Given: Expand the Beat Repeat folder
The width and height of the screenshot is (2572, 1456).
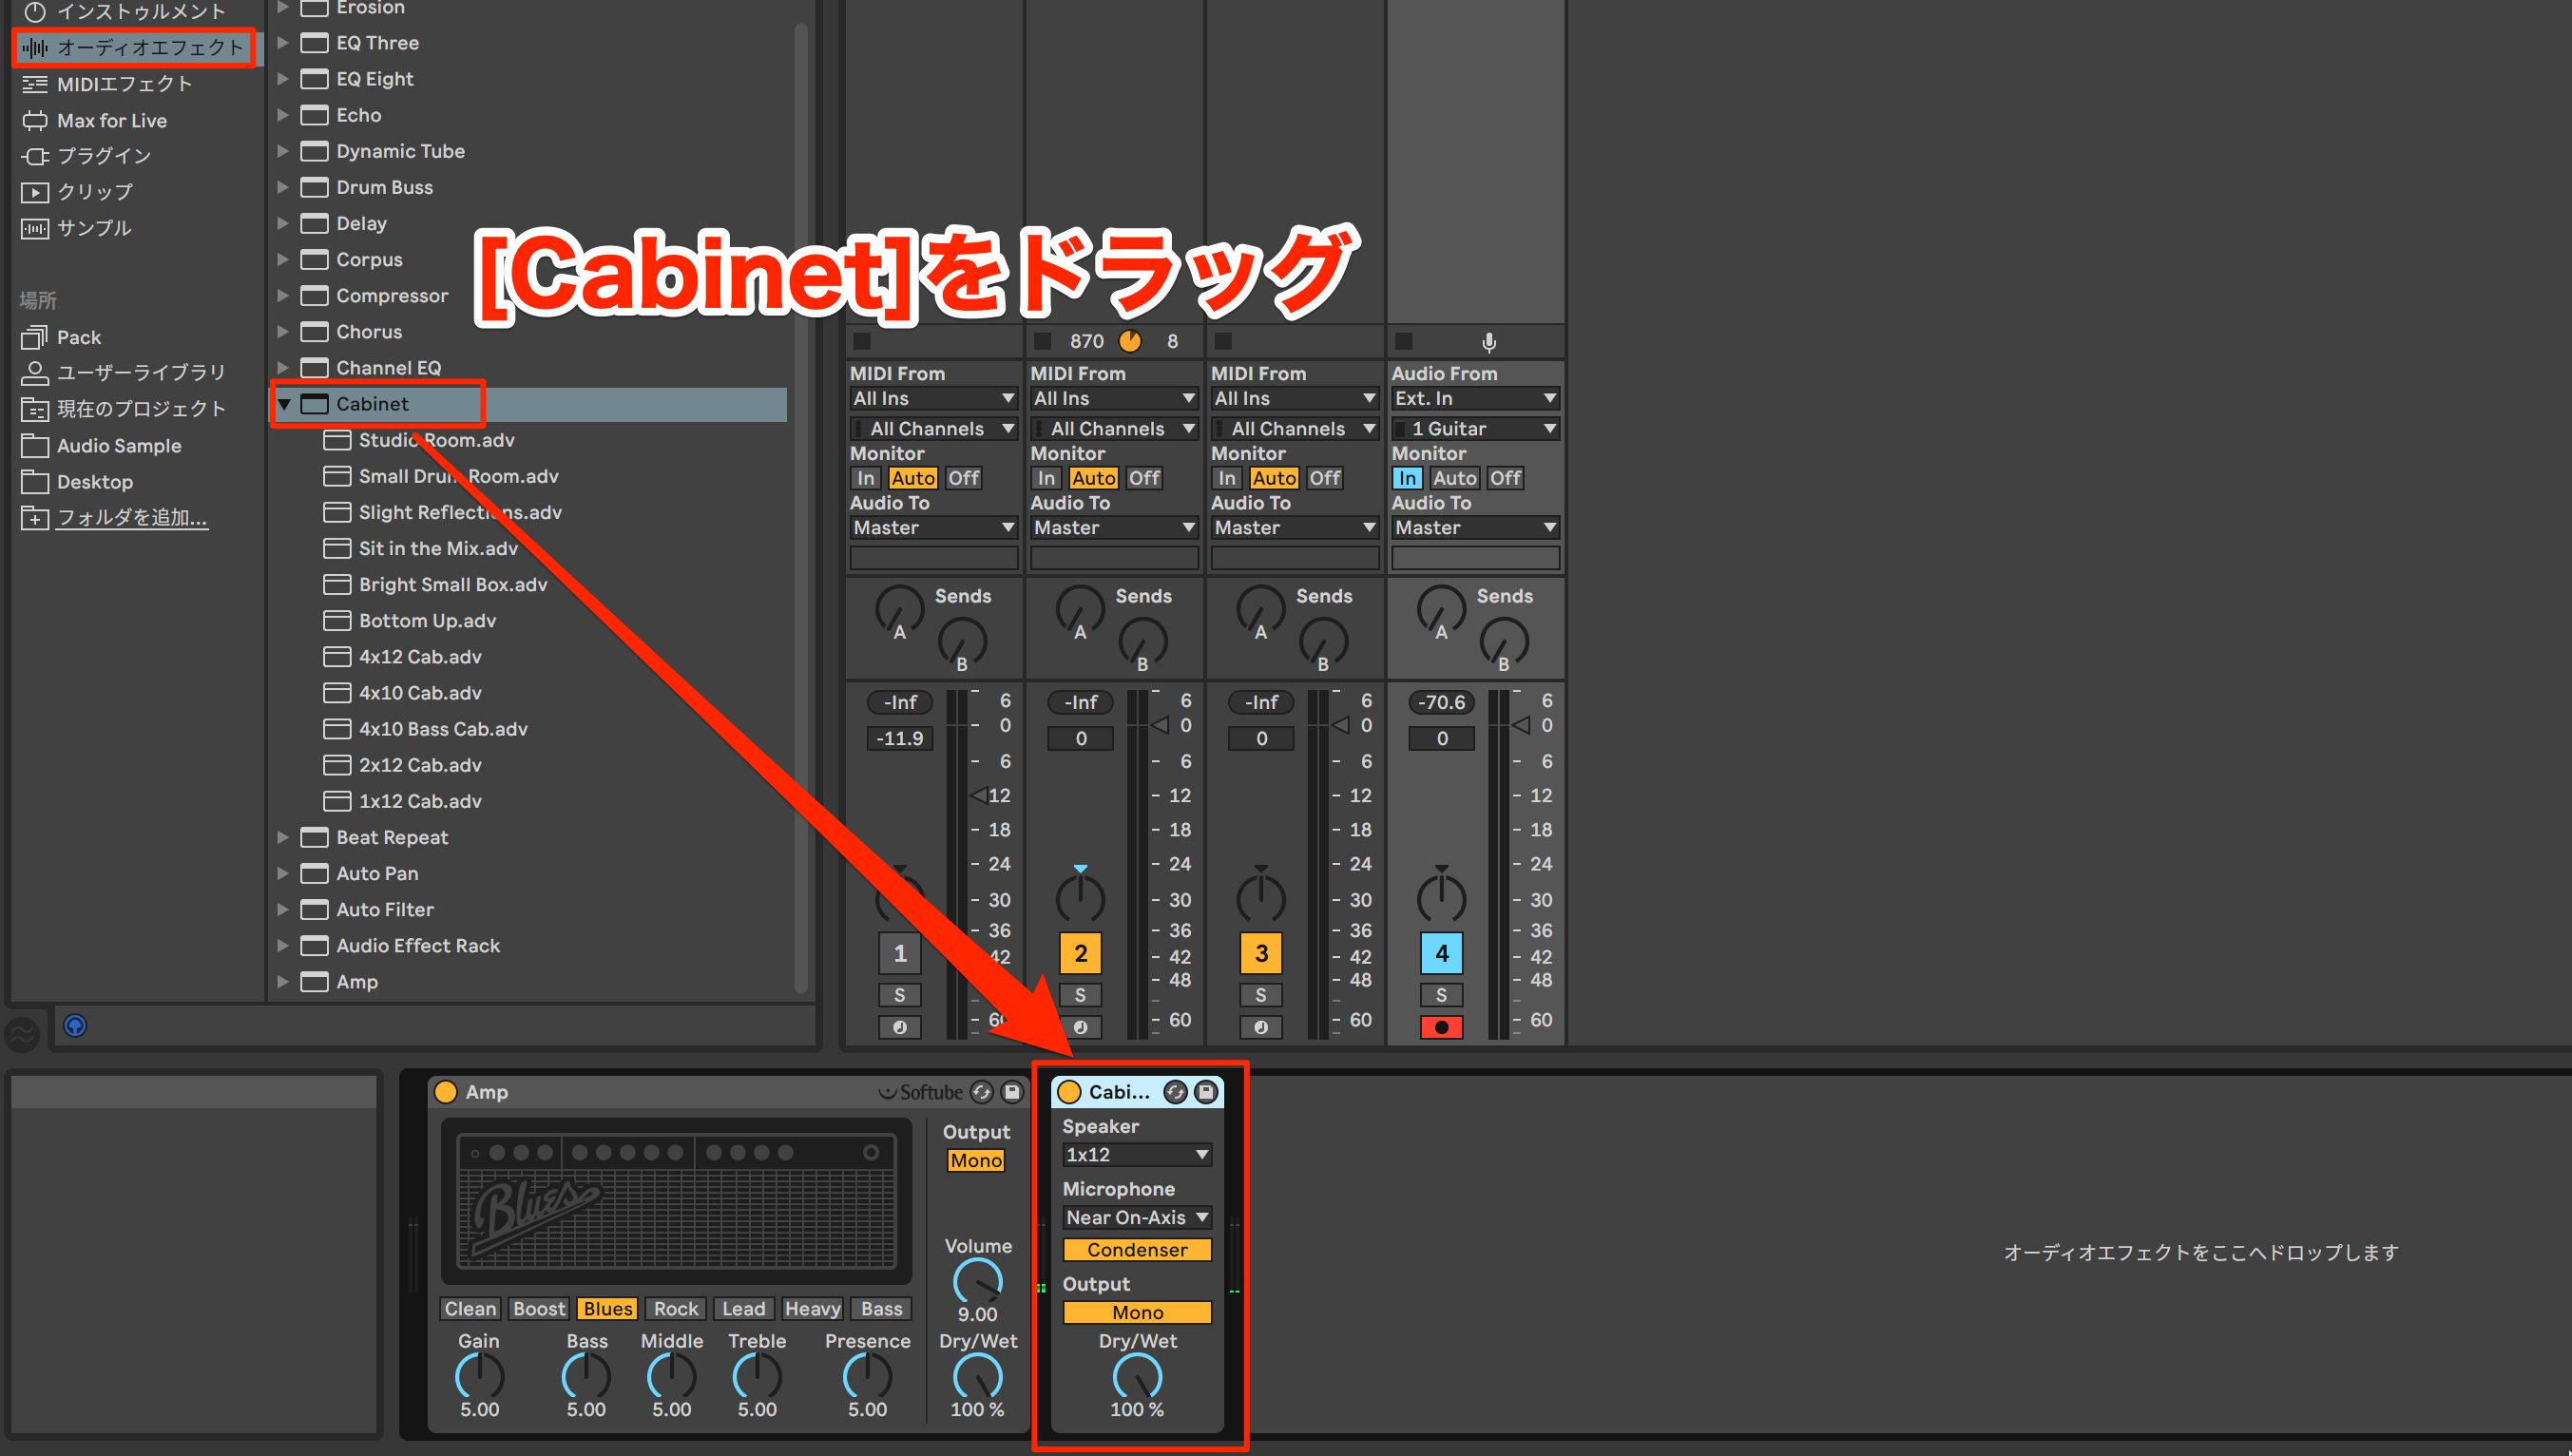Looking at the screenshot, I should coord(282,837).
